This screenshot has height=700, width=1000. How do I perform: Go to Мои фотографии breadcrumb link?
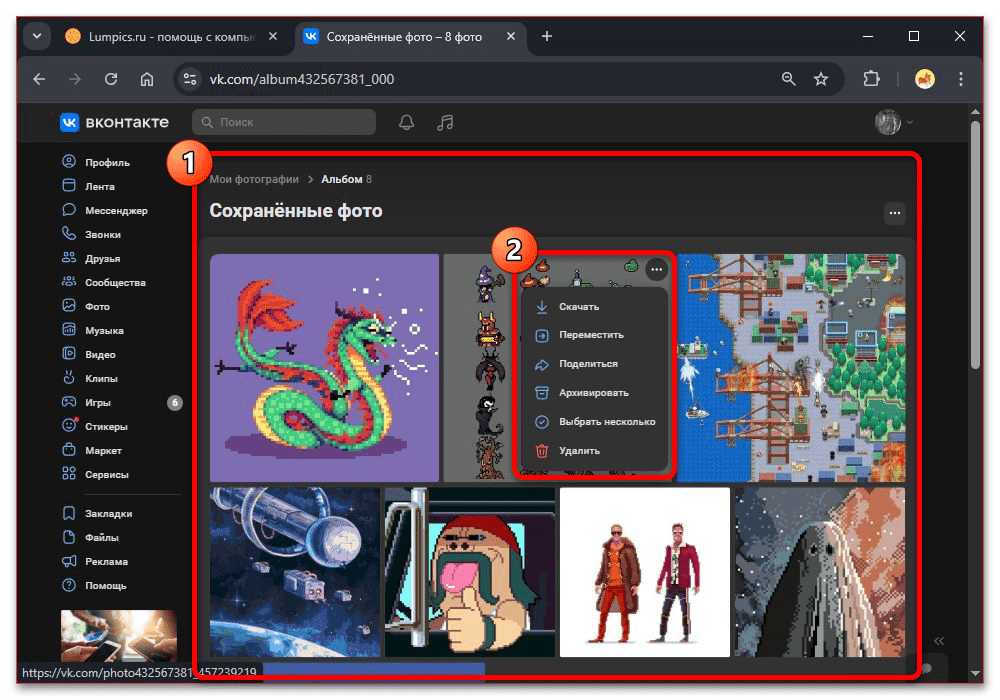pyautogui.click(x=254, y=179)
